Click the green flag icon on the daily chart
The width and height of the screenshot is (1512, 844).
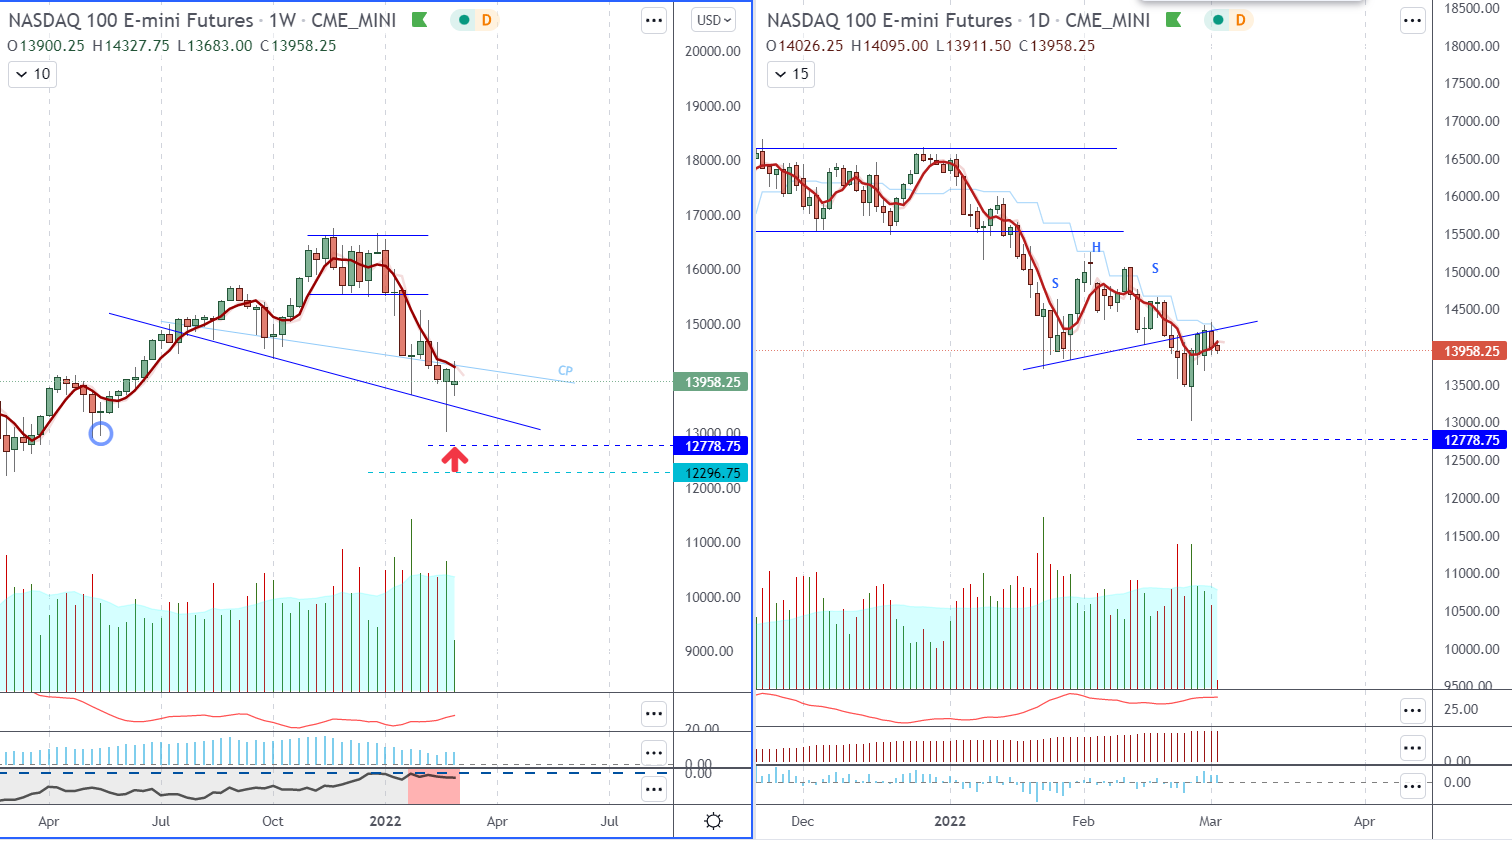(1174, 20)
